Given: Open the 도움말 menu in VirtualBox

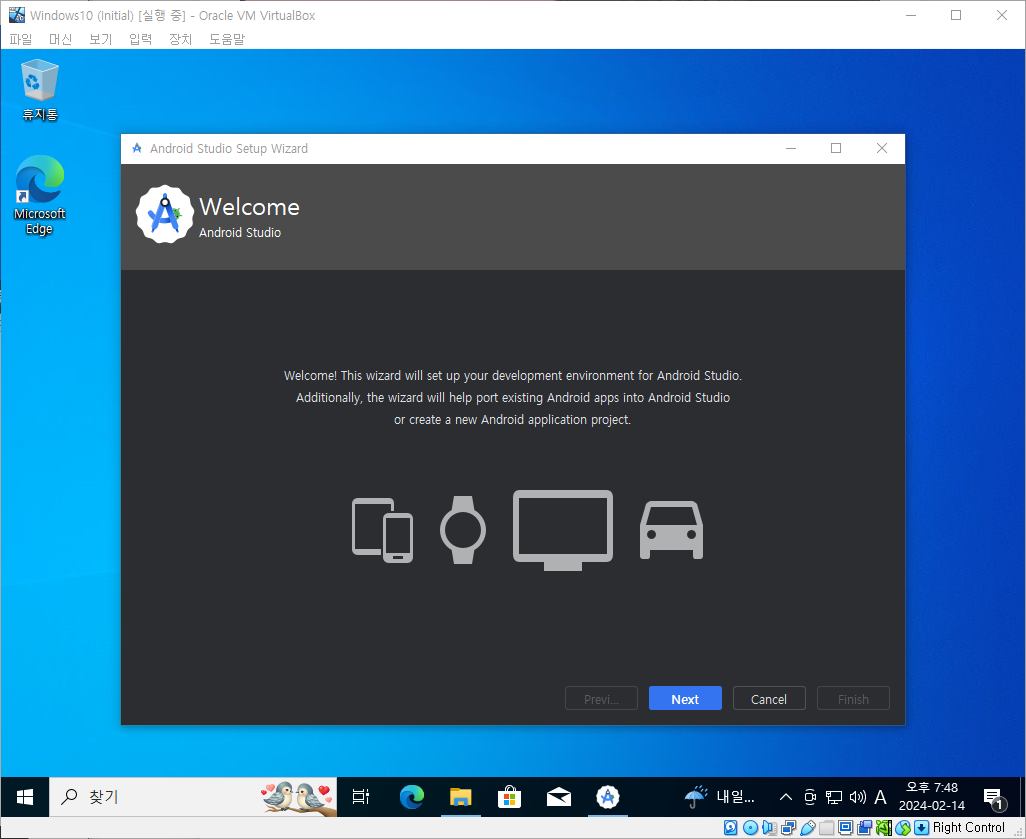Looking at the screenshot, I should pyautogui.click(x=227, y=39).
